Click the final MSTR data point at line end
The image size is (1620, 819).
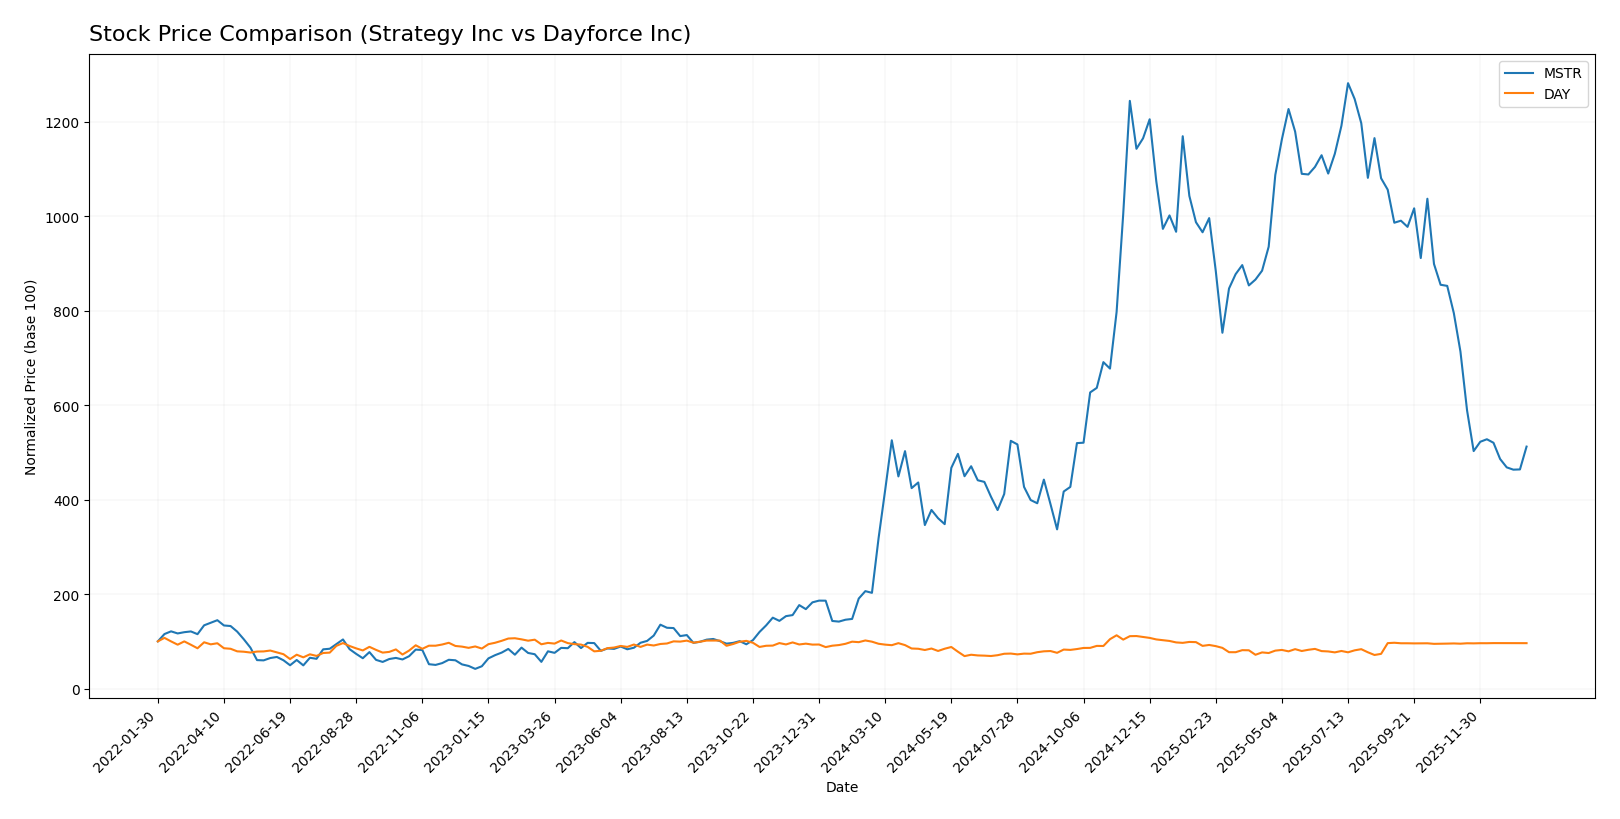pyautogui.click(x=1526, y=447)
